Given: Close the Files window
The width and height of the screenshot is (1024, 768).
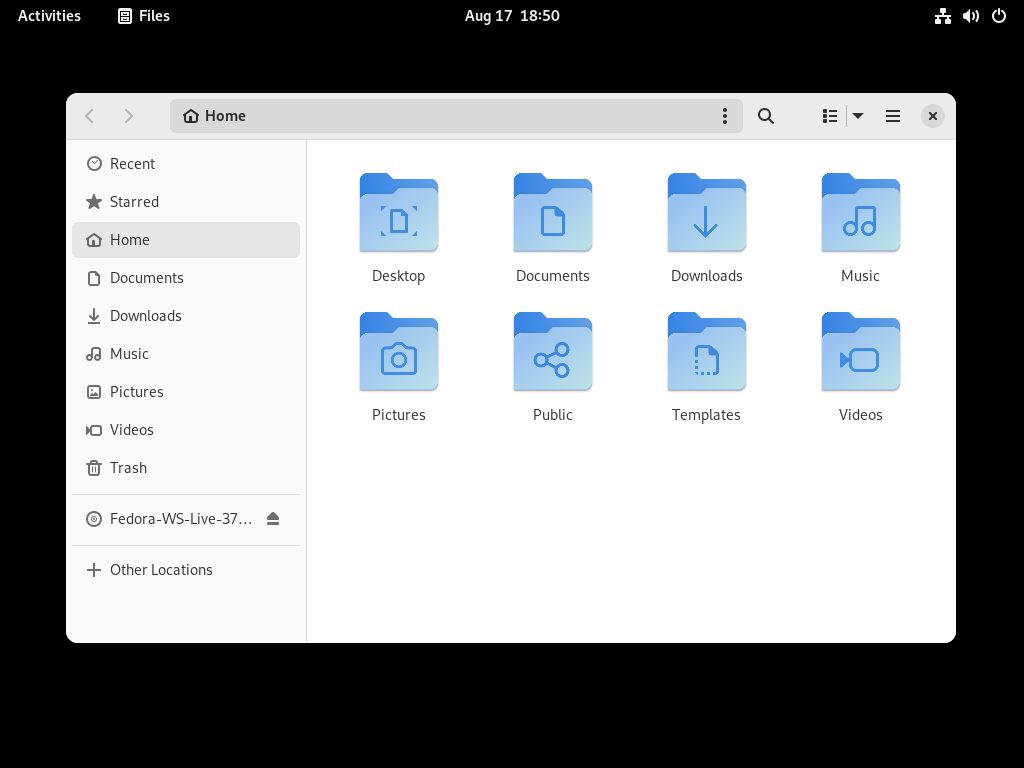Looking at the screenshot, I should pos(933,116).
